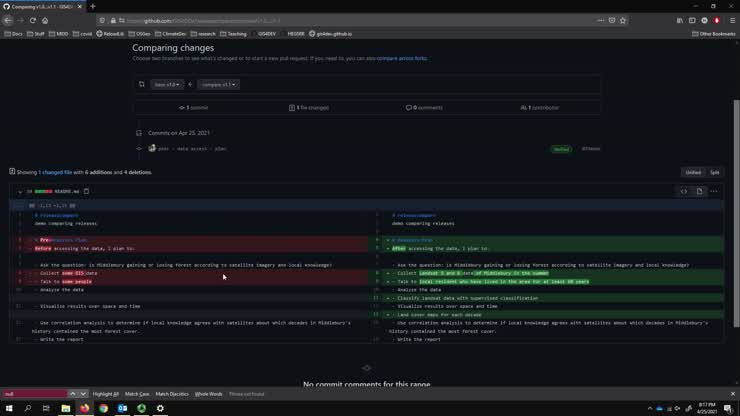Click the round account icon in toolbar

pos(705,20)
